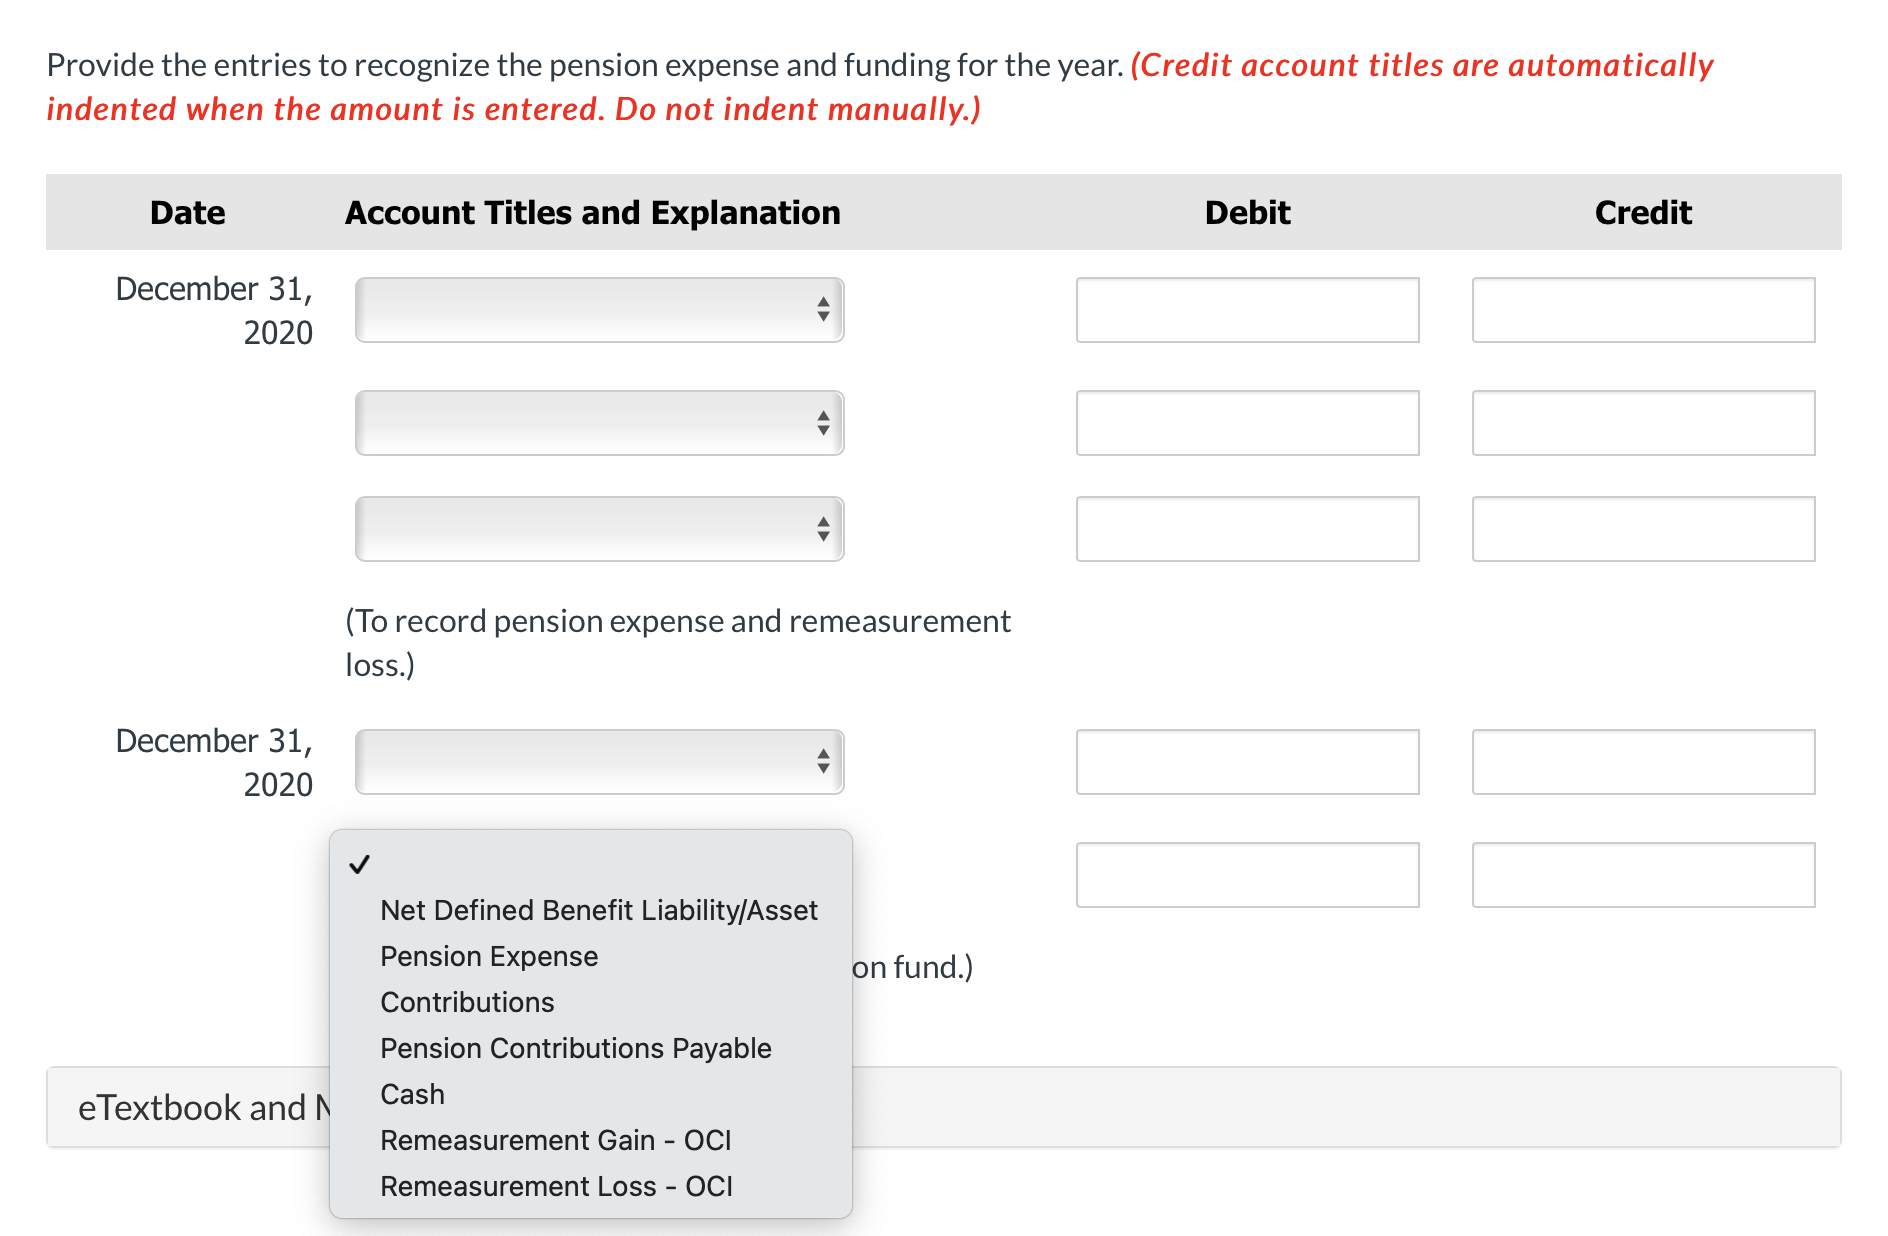This screenshot has height=1236, width=1888.
Task: Select Net Defined Benefit Liability/Asset option
Action: click(x=598, y=910)
